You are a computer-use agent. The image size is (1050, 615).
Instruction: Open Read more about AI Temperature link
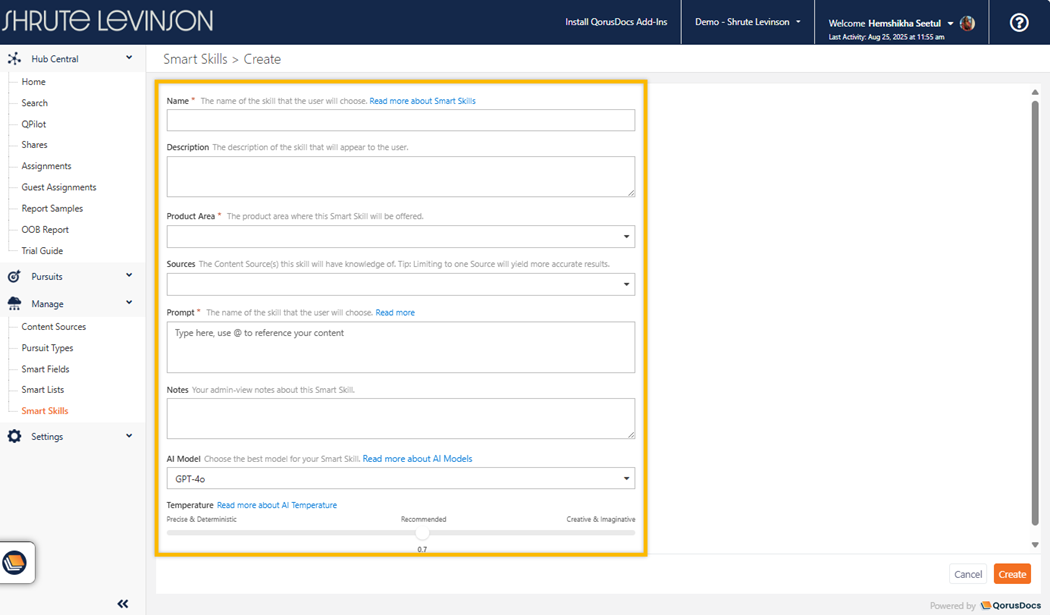(x=276, y=505)
